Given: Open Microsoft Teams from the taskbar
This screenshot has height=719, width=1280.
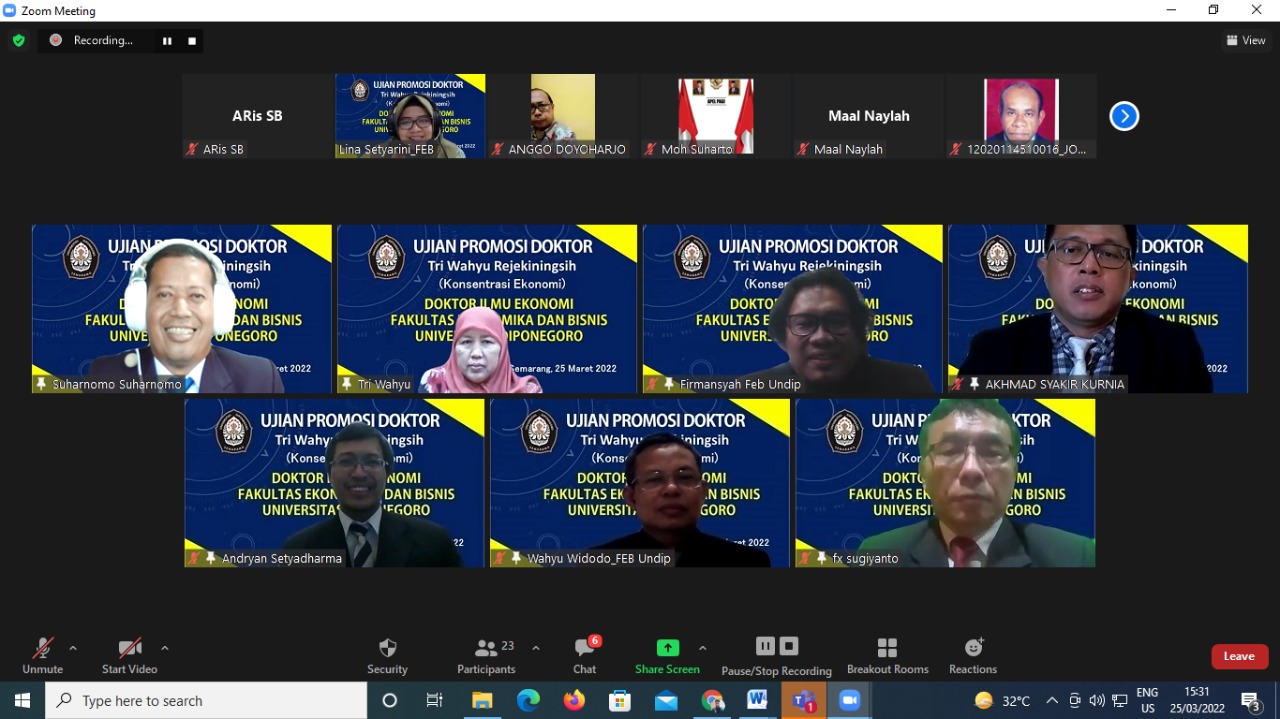Looking at the screenshot, I should [803, 701].
